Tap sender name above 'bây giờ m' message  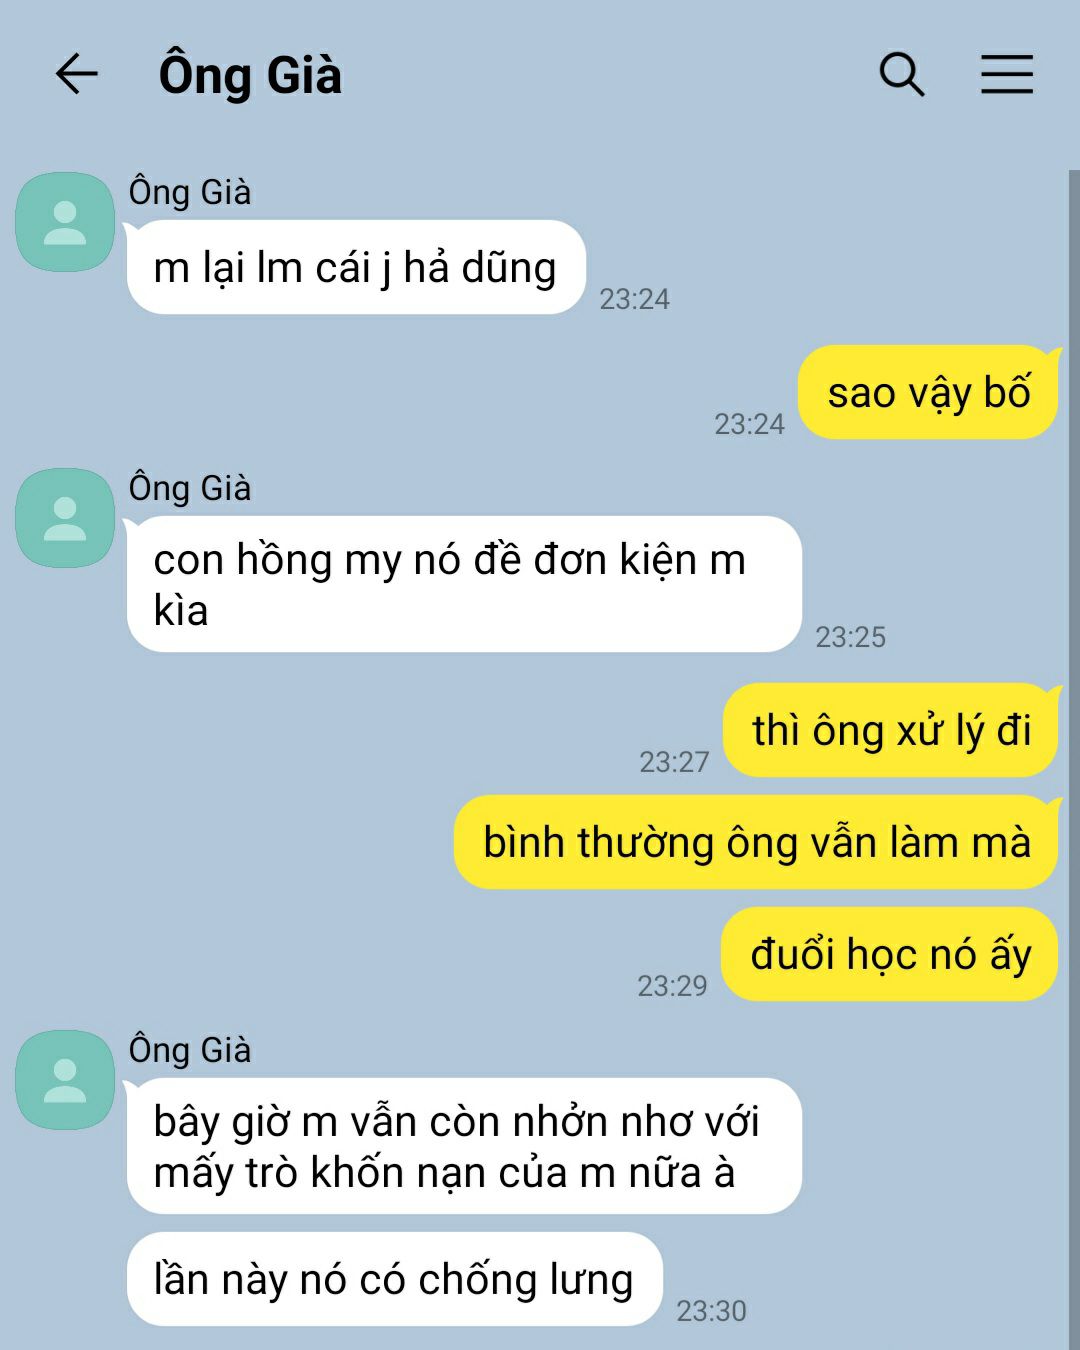190,1050
